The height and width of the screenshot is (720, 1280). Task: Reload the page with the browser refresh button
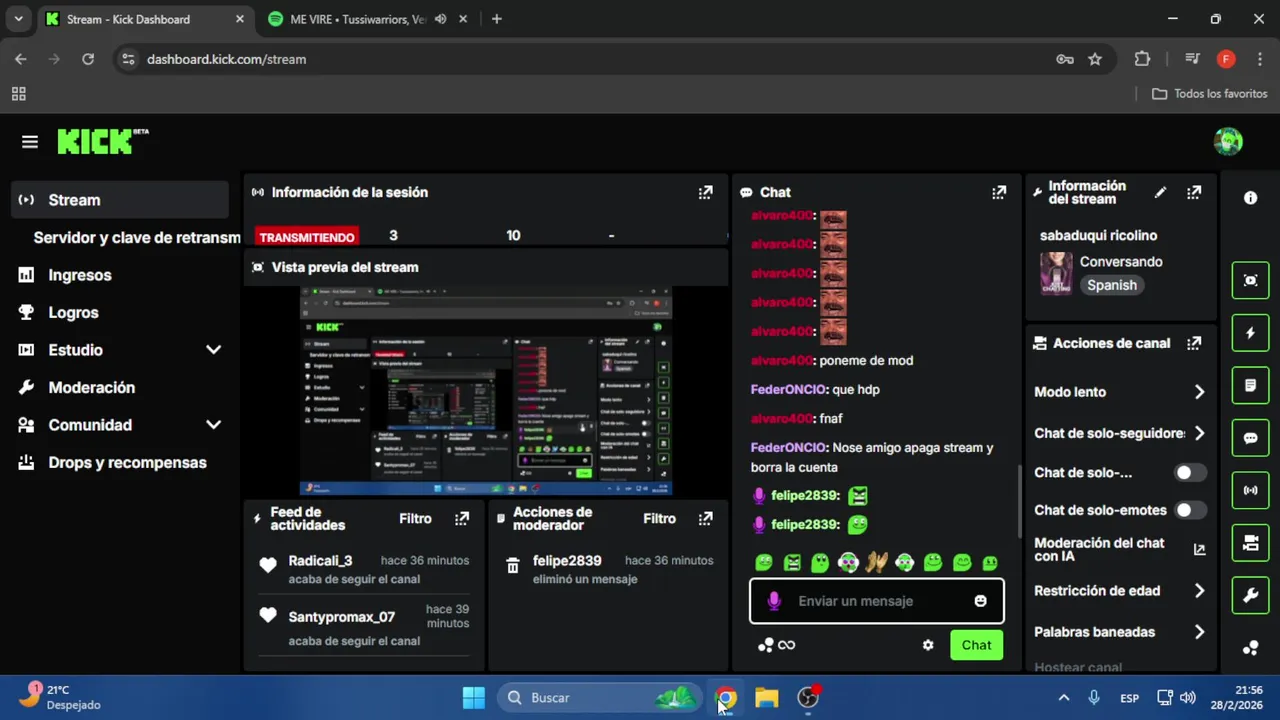(88, 59)
